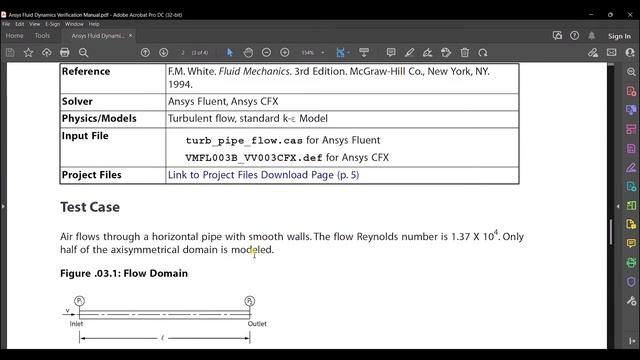This screenshot has height=360, width=640.
Task: Select the Ansys Fluid Dynamics document tab
Action: click(x=98, y=36)
